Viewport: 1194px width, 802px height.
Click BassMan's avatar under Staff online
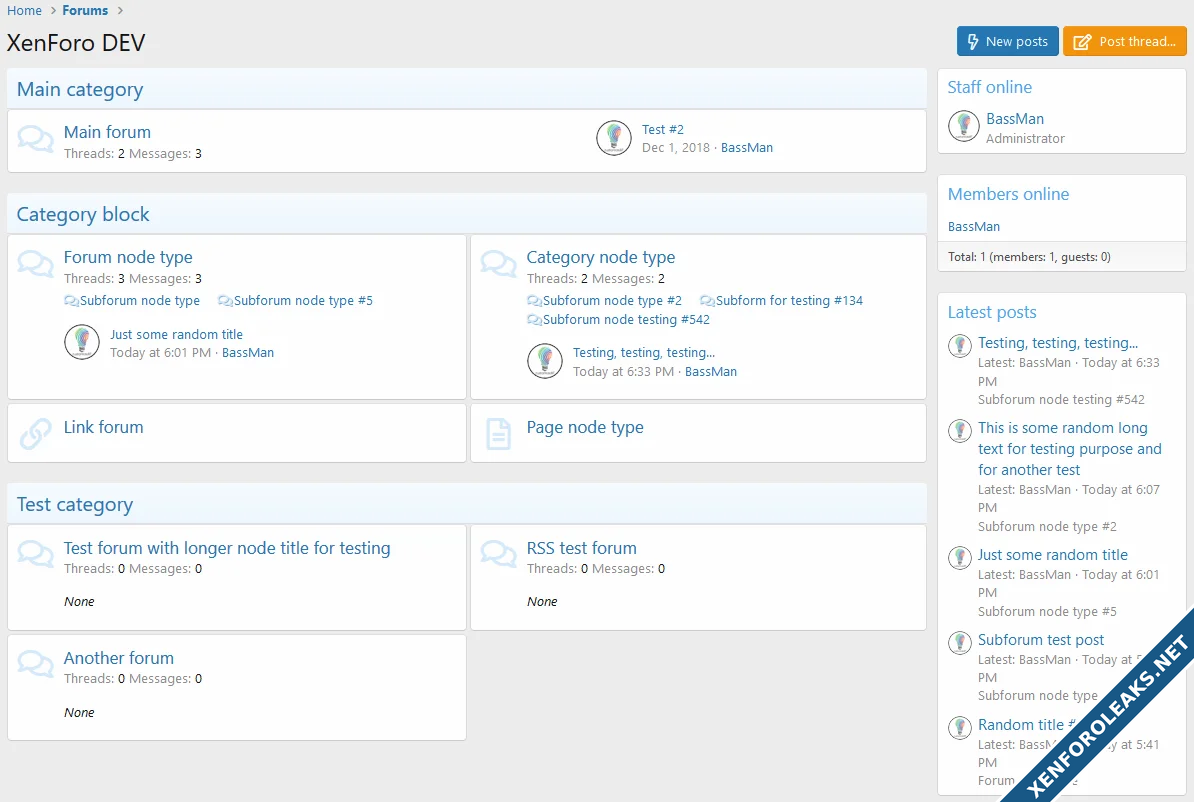click(x=964, y=126)
